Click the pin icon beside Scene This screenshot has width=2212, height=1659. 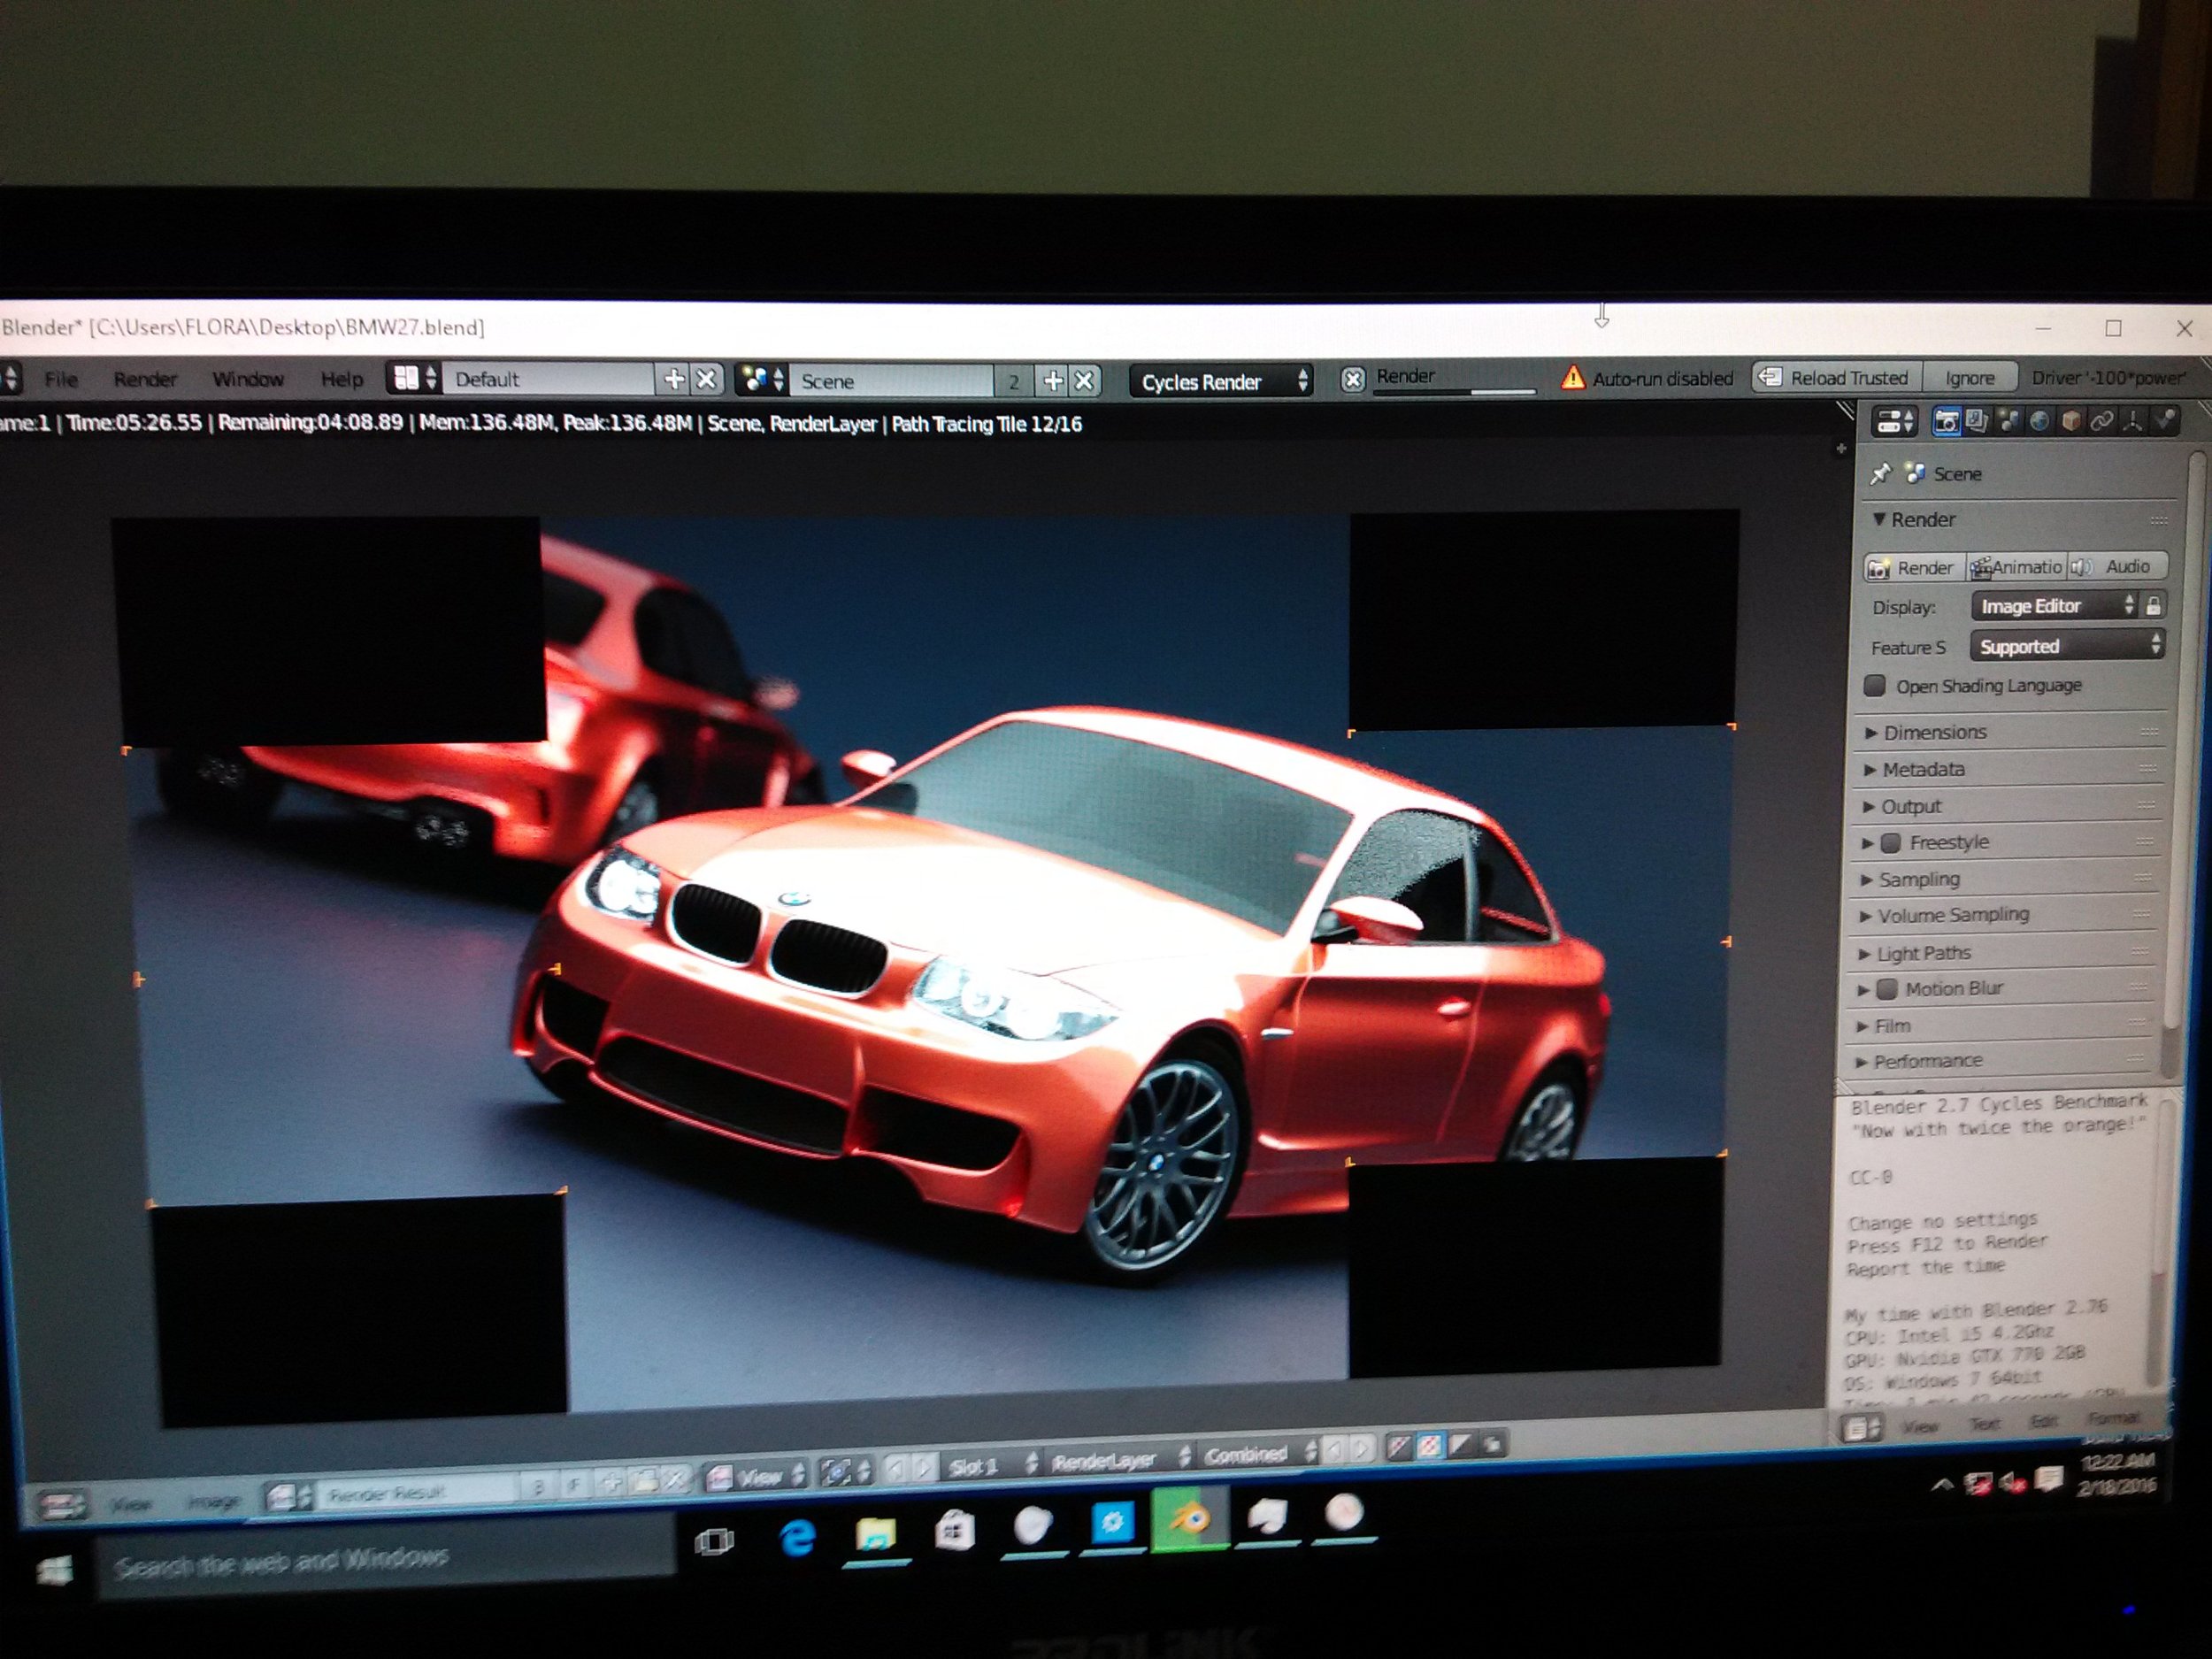click(x=1880, y=473)
